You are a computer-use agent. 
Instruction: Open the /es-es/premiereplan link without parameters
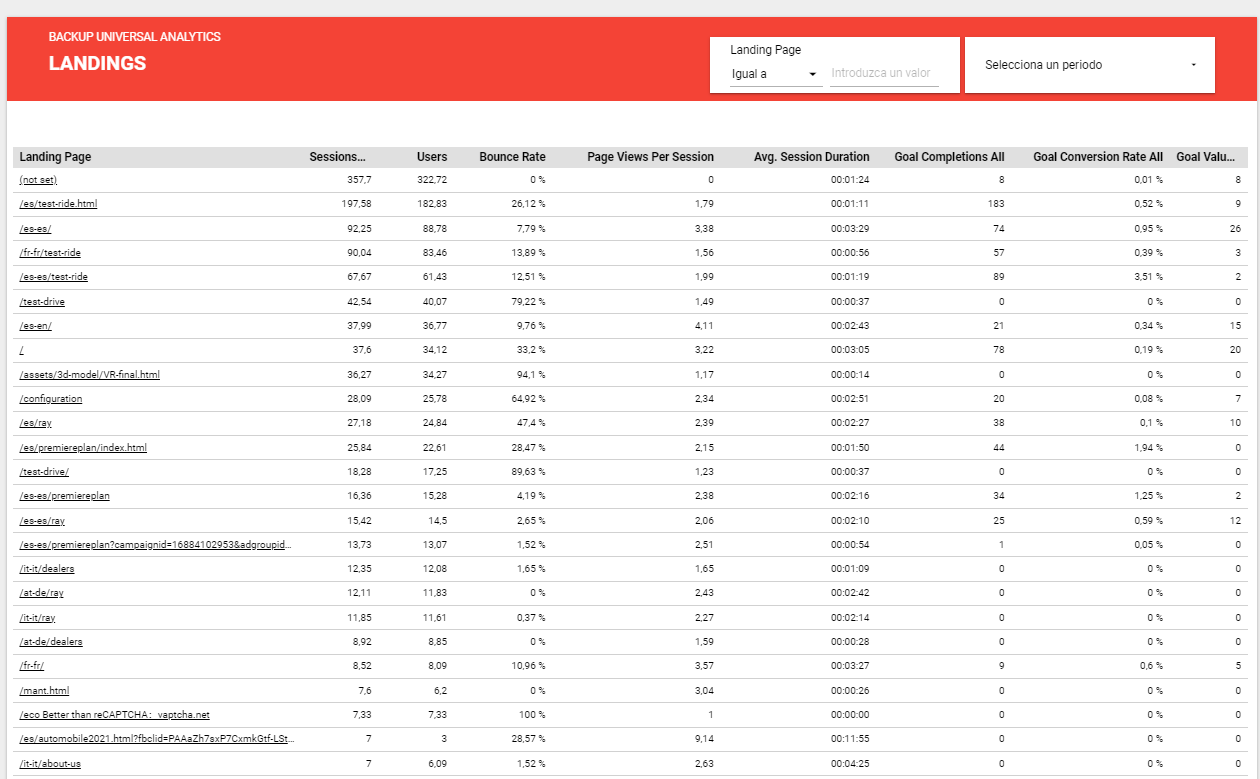(64, 496)
